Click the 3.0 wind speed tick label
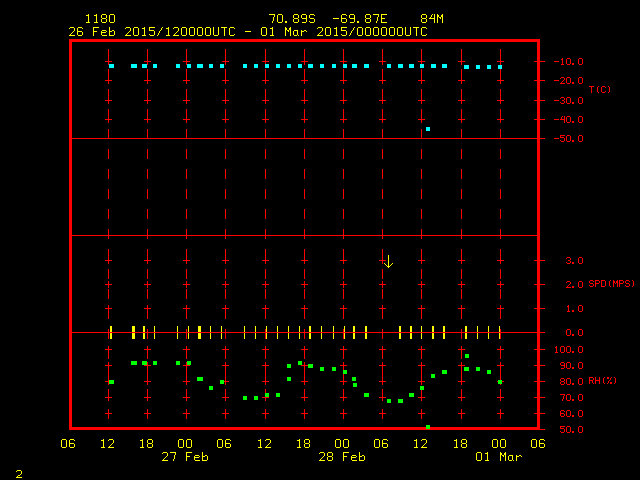Viewport: 640px width, 480px height. [x=568, y=261]
